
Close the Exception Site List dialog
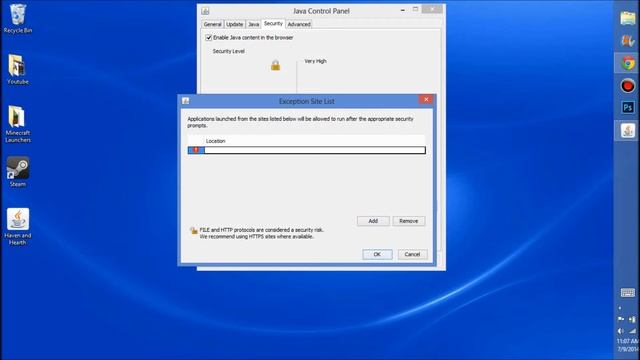426,100
